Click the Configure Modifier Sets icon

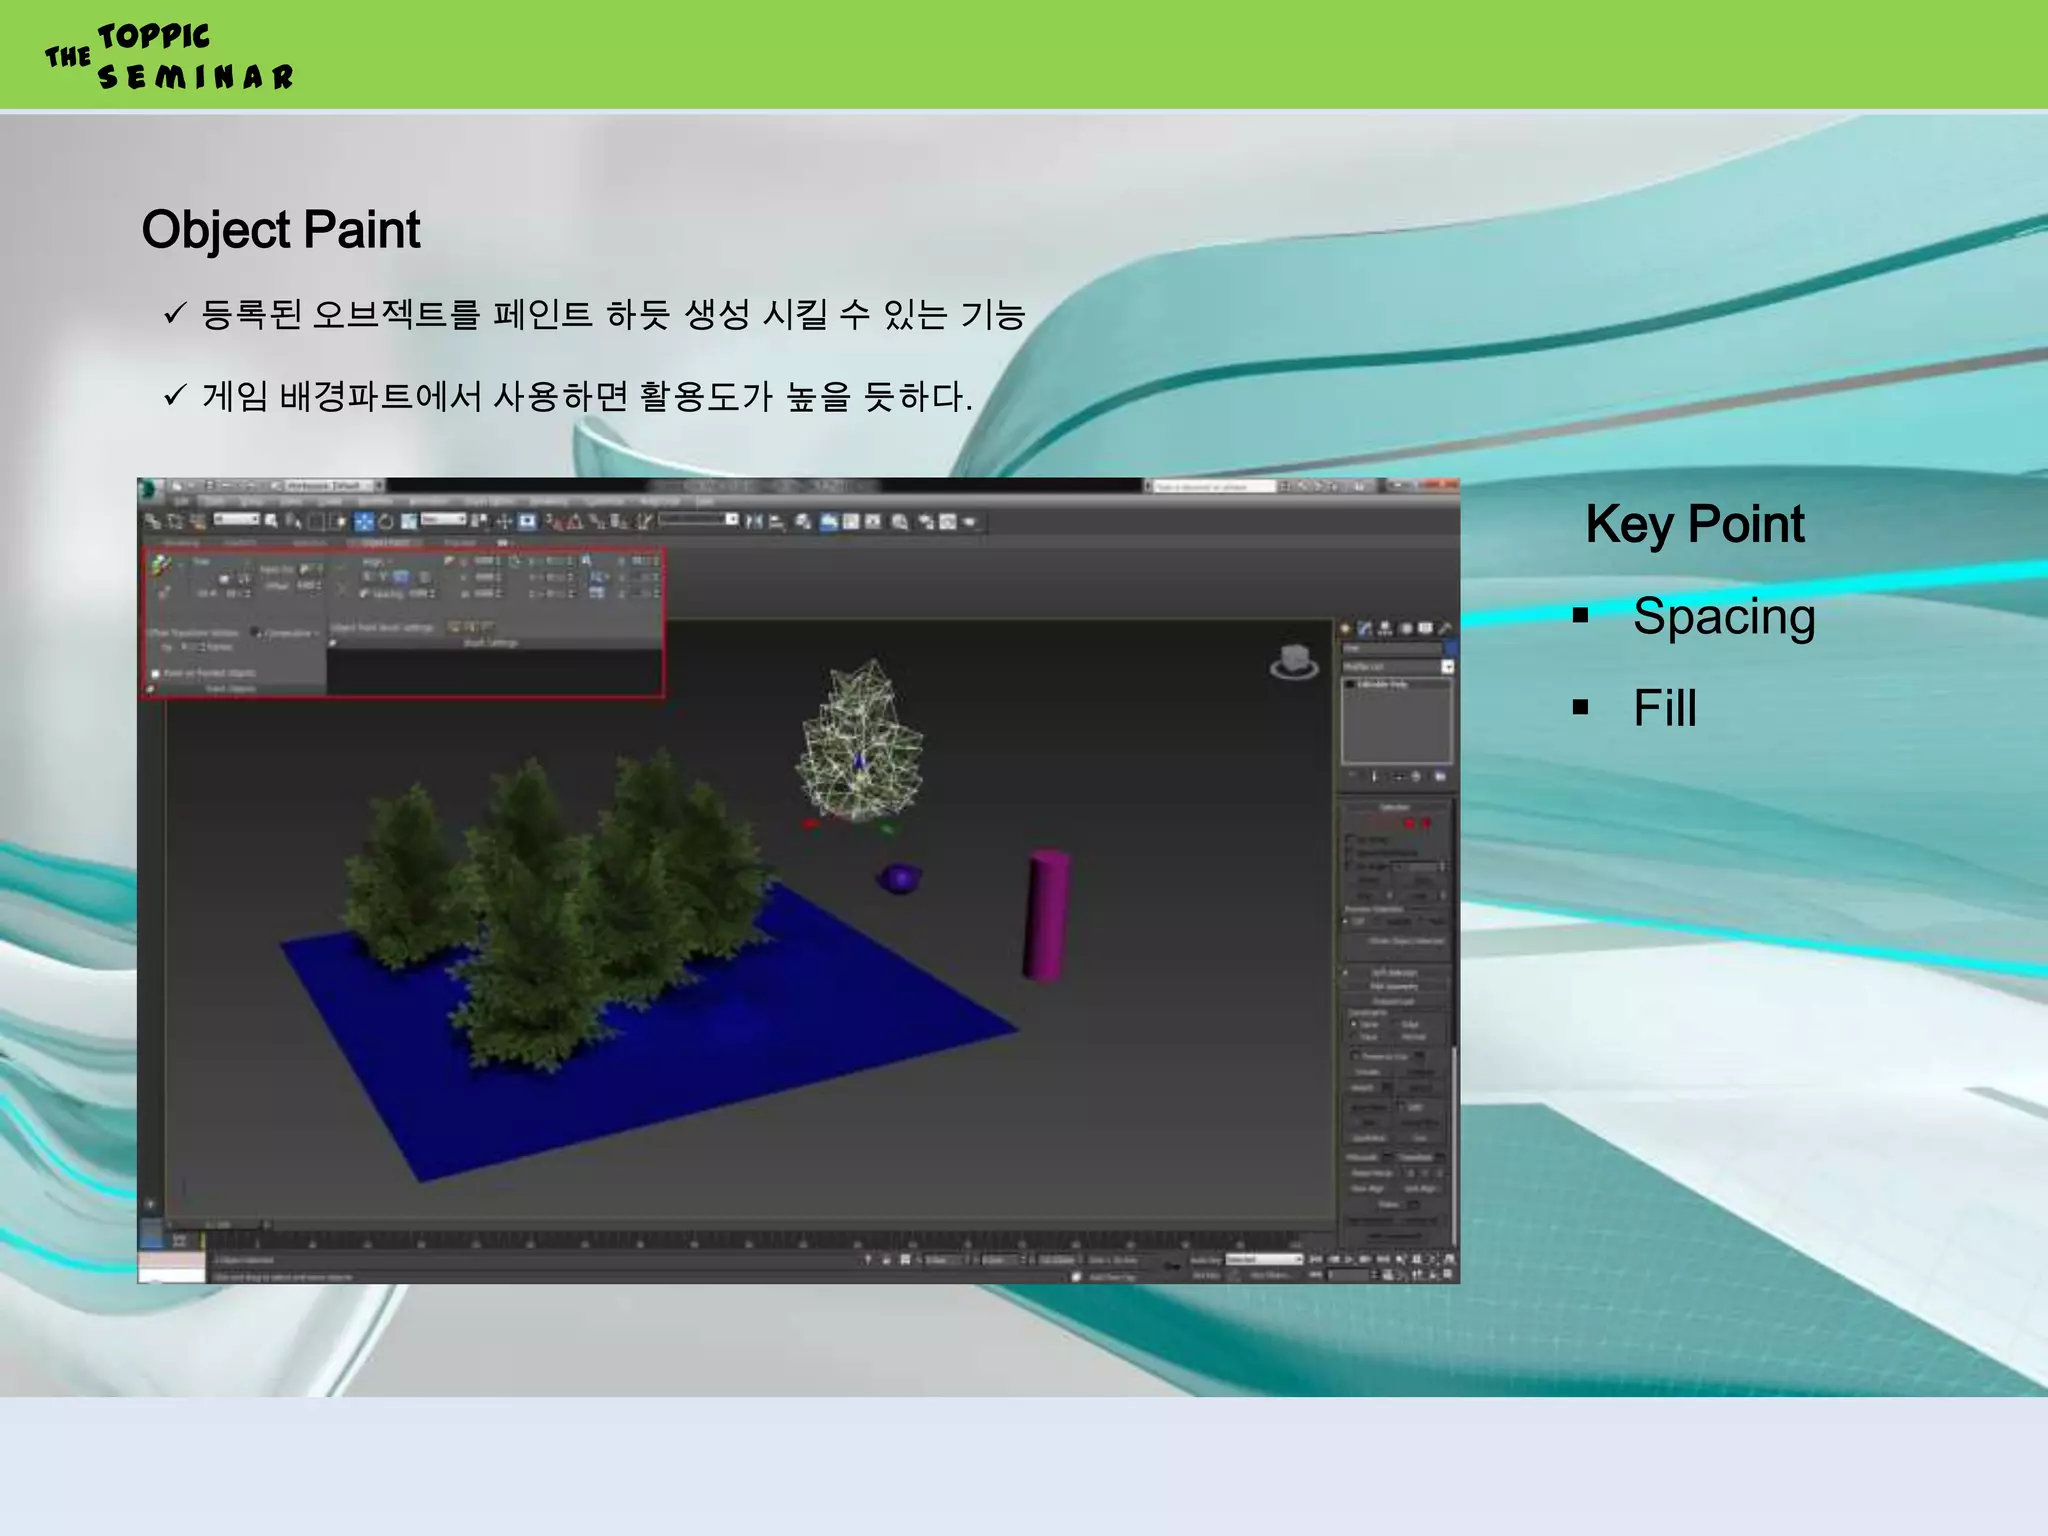pos(1440,776)
